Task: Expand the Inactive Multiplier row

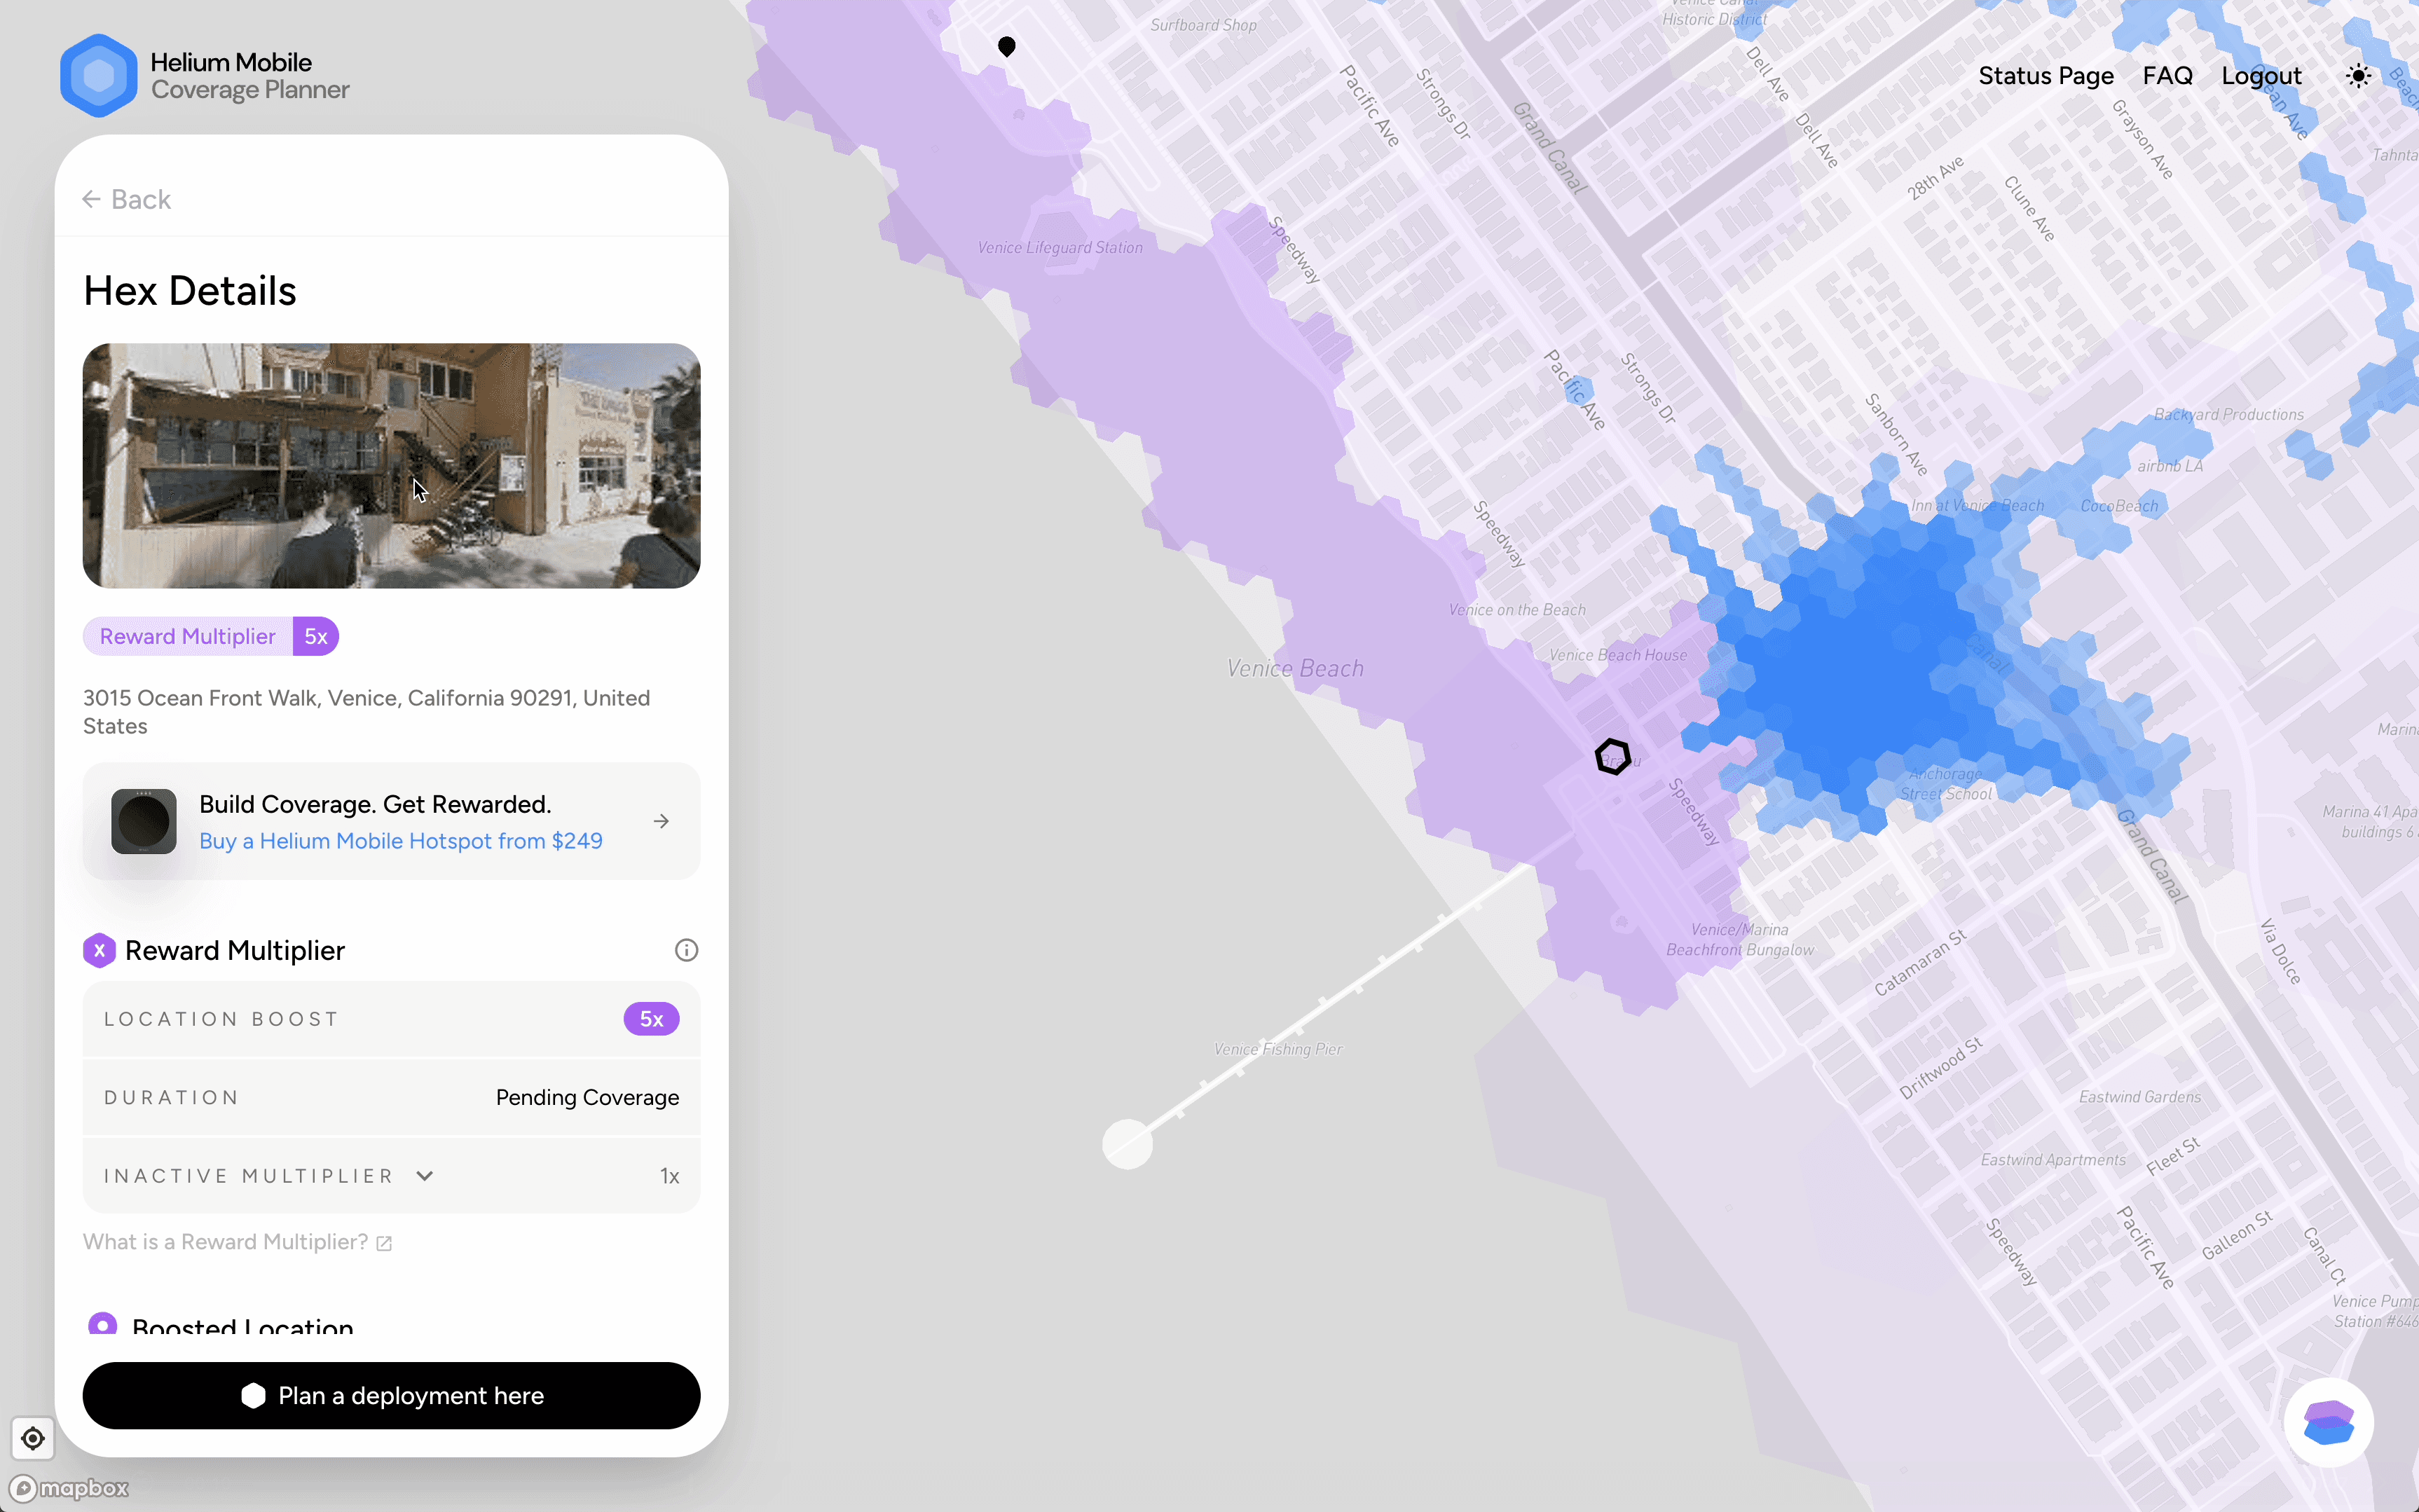Action: click(424, 1175)
